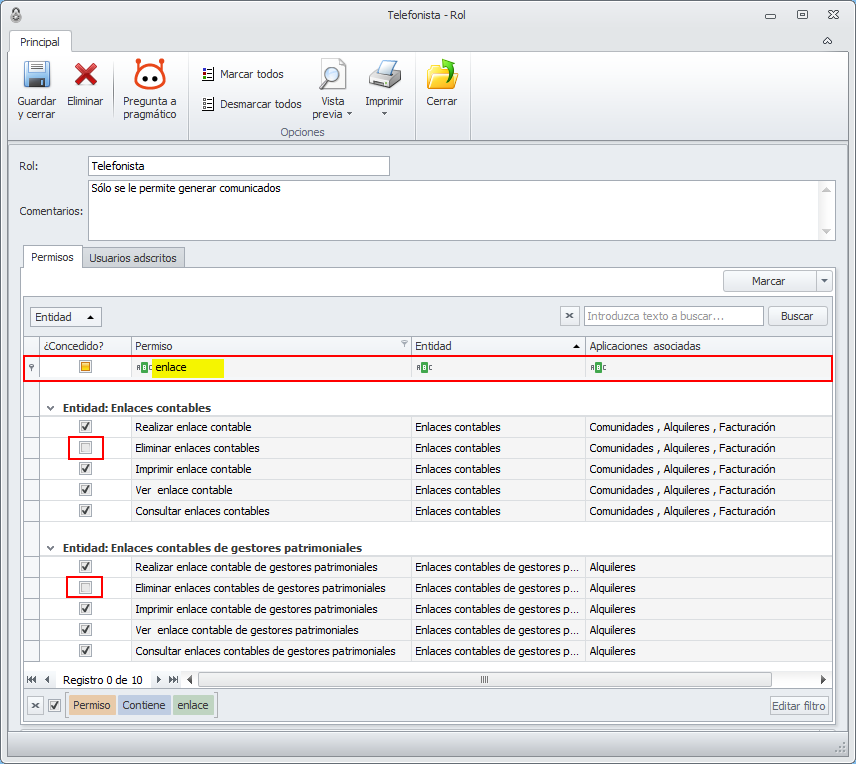Click the filter row pin indicator icon
This screenshot has width=856, height=764.
click(x=32, y=368)
